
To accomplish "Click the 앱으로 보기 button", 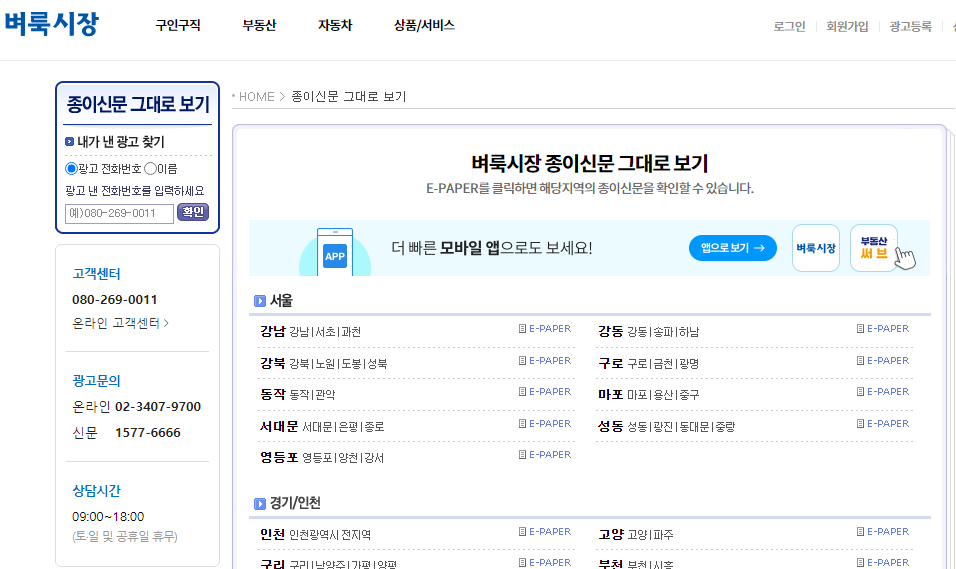I will tap(732, 248).
